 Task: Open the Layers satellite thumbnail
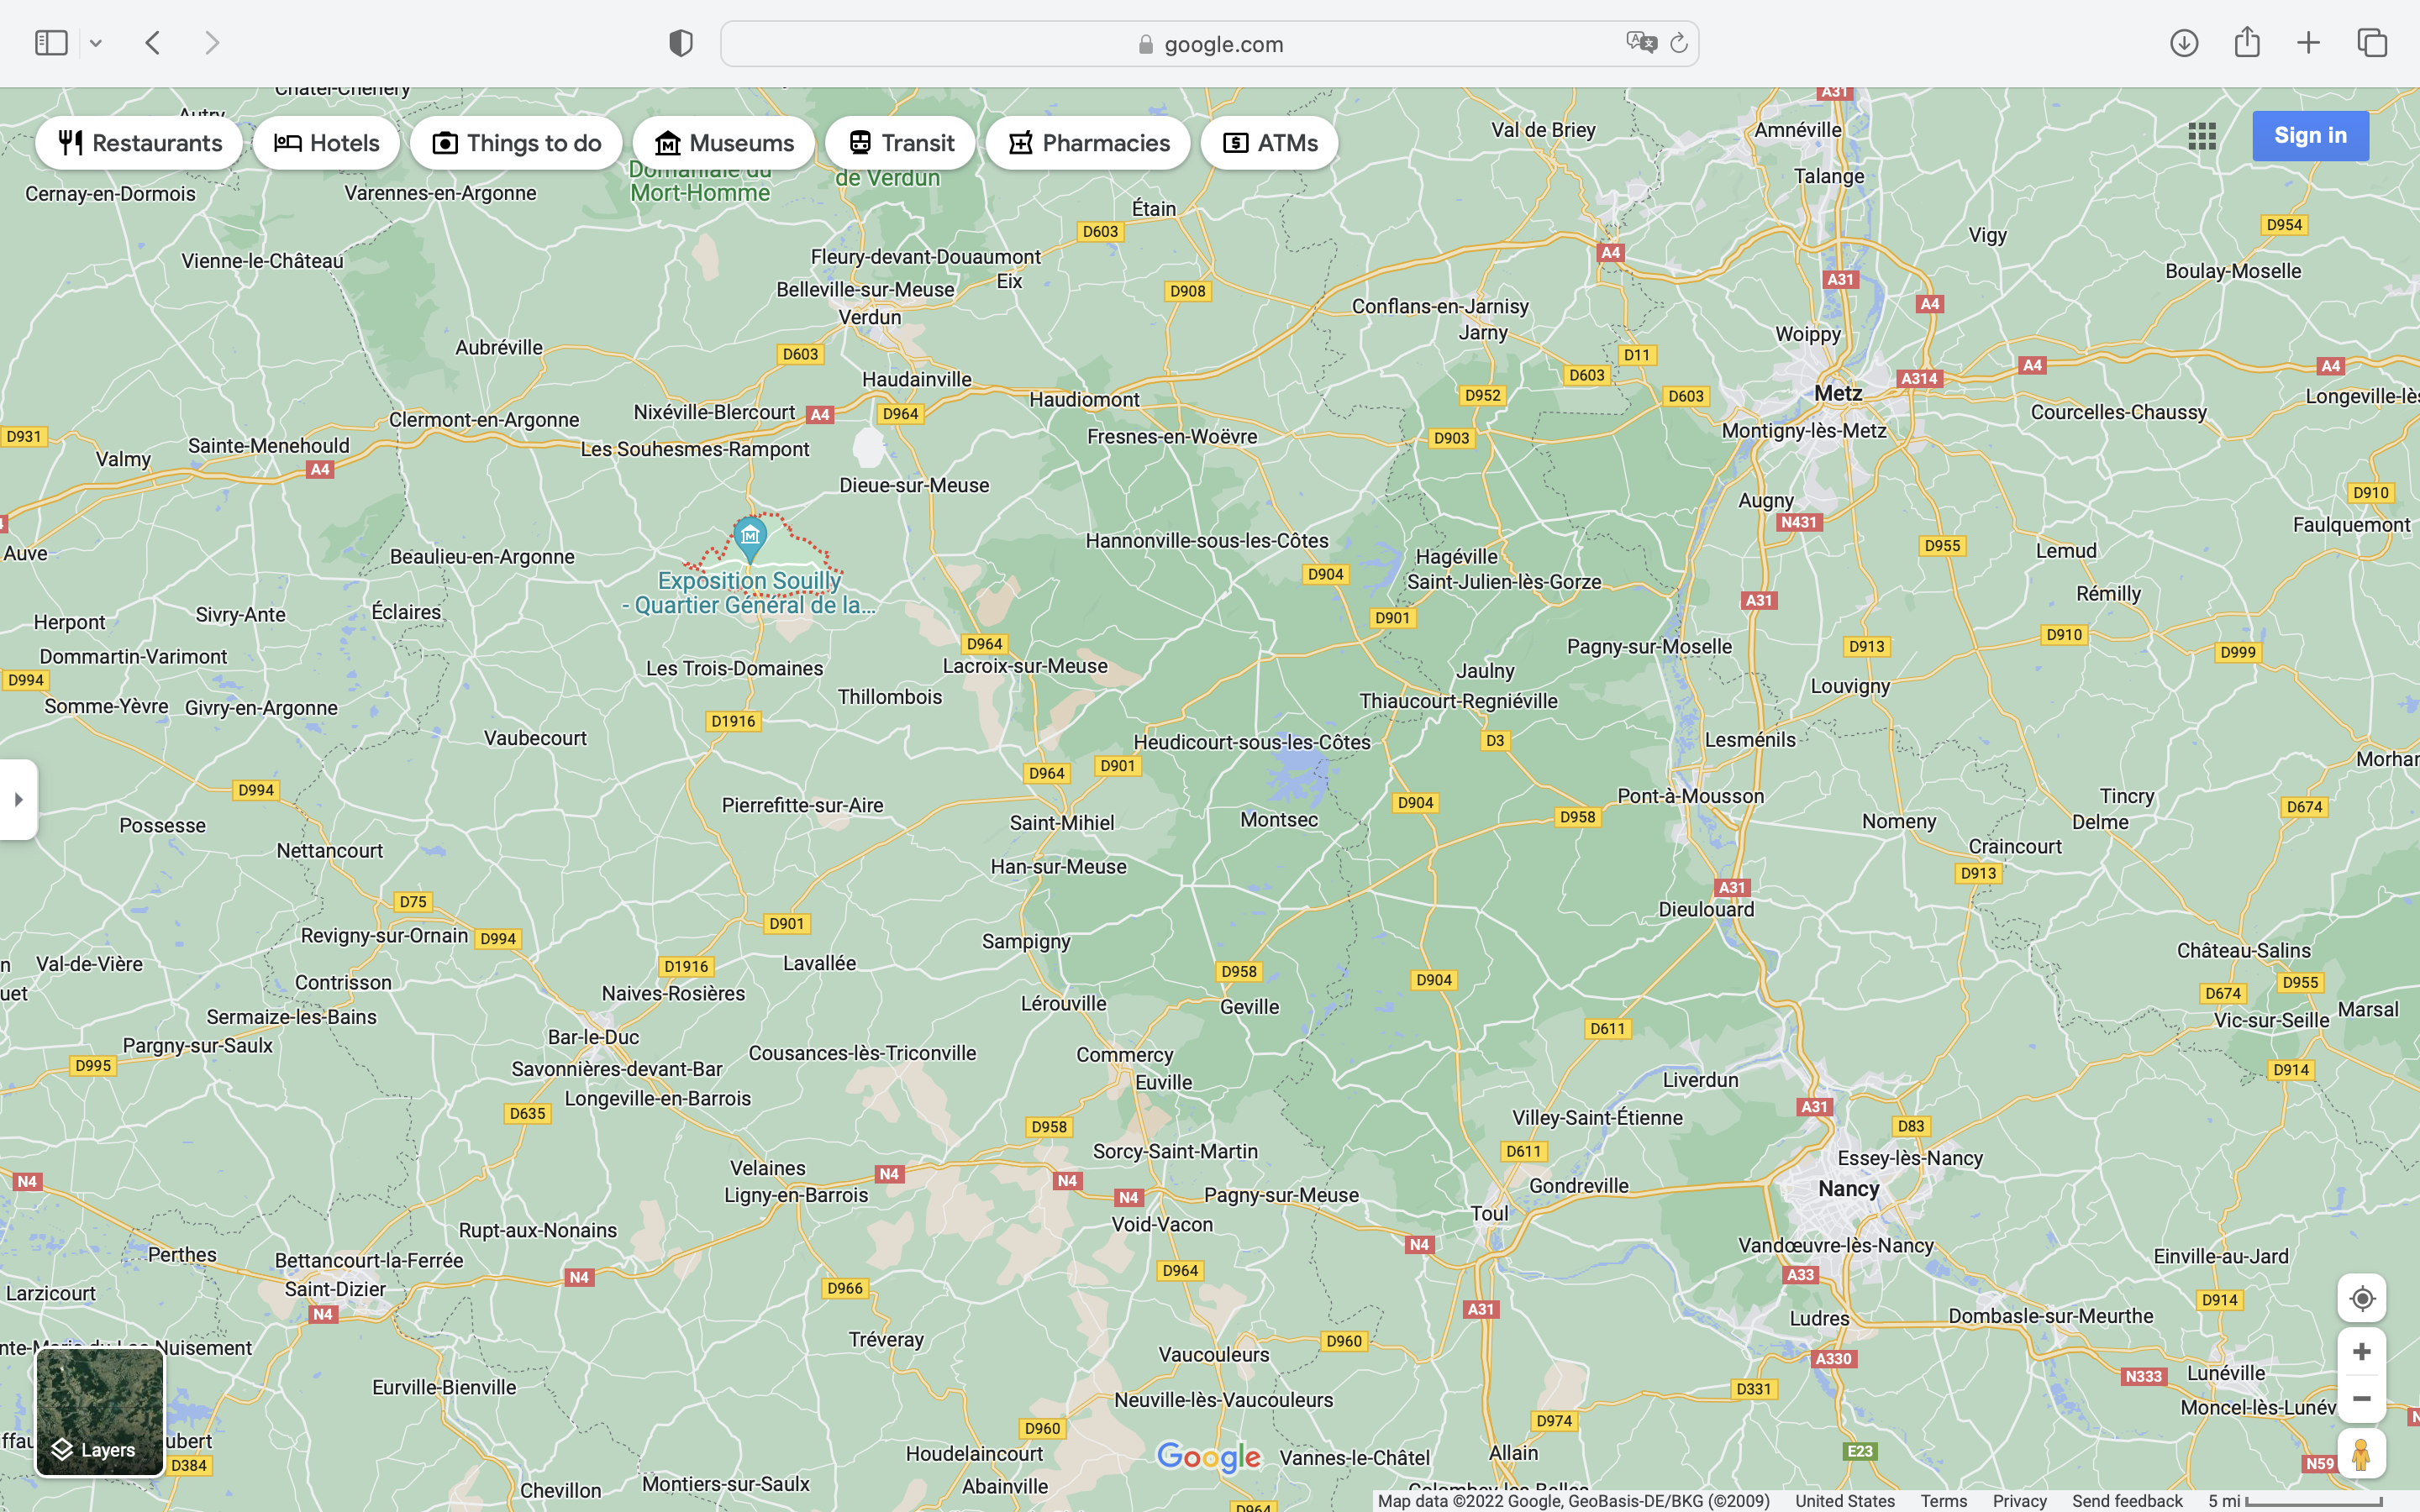click(100, 1411)
